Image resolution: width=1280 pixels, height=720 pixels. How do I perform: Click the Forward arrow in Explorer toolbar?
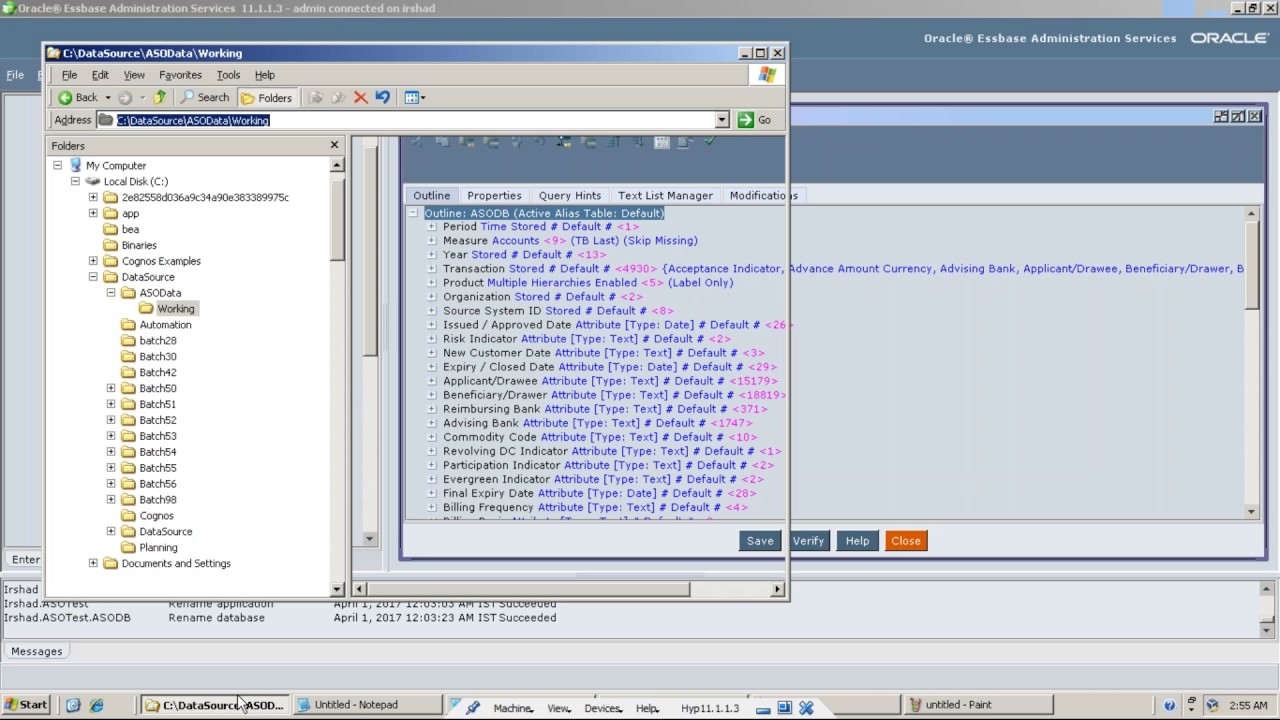125,97
